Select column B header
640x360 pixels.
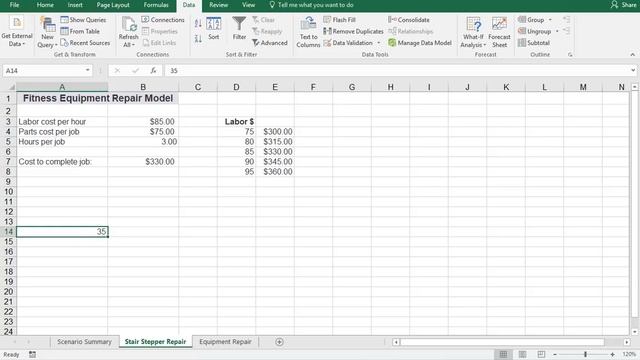[x=143, y=87]
